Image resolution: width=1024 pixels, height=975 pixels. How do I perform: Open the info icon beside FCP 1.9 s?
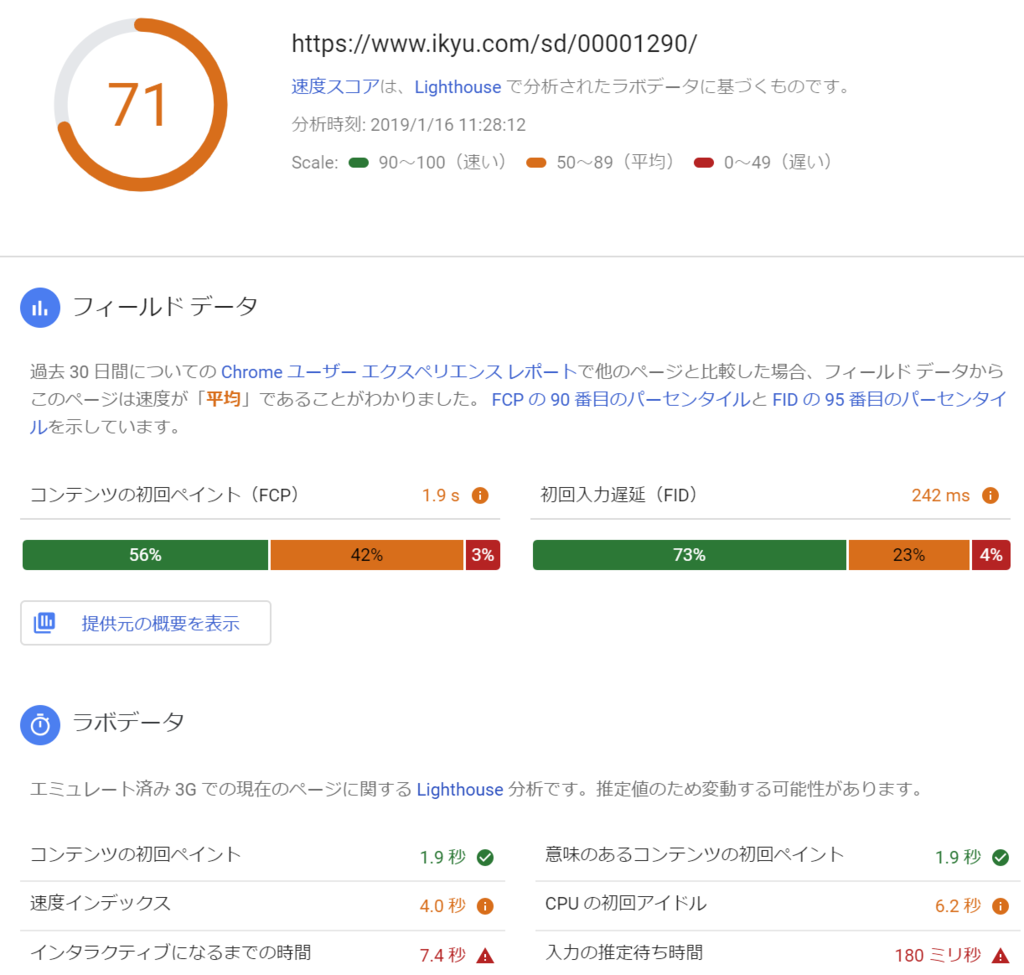(479, 494)
